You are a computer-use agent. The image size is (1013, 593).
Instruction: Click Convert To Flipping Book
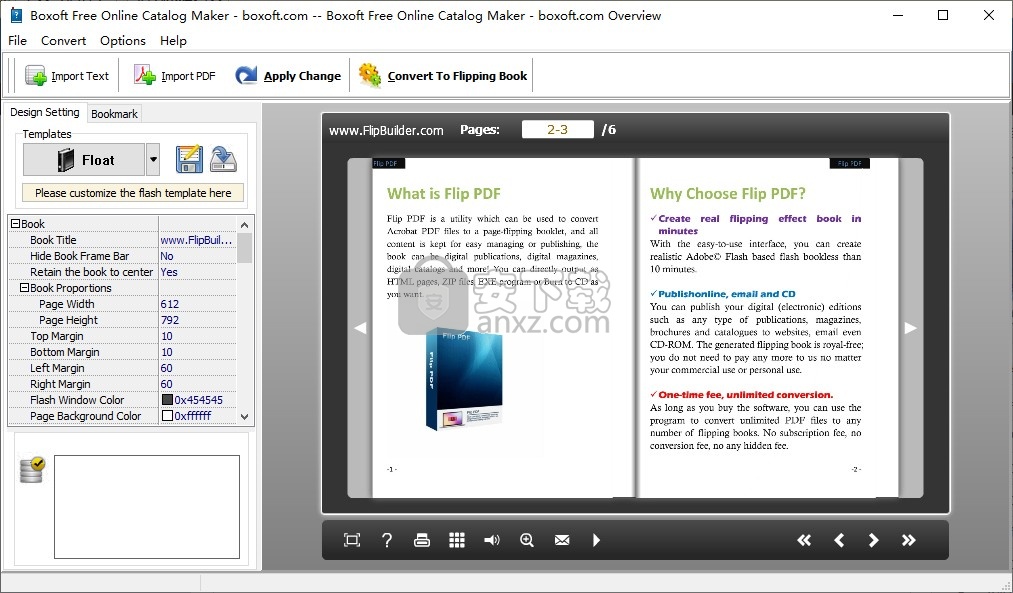tap(443, 76)
